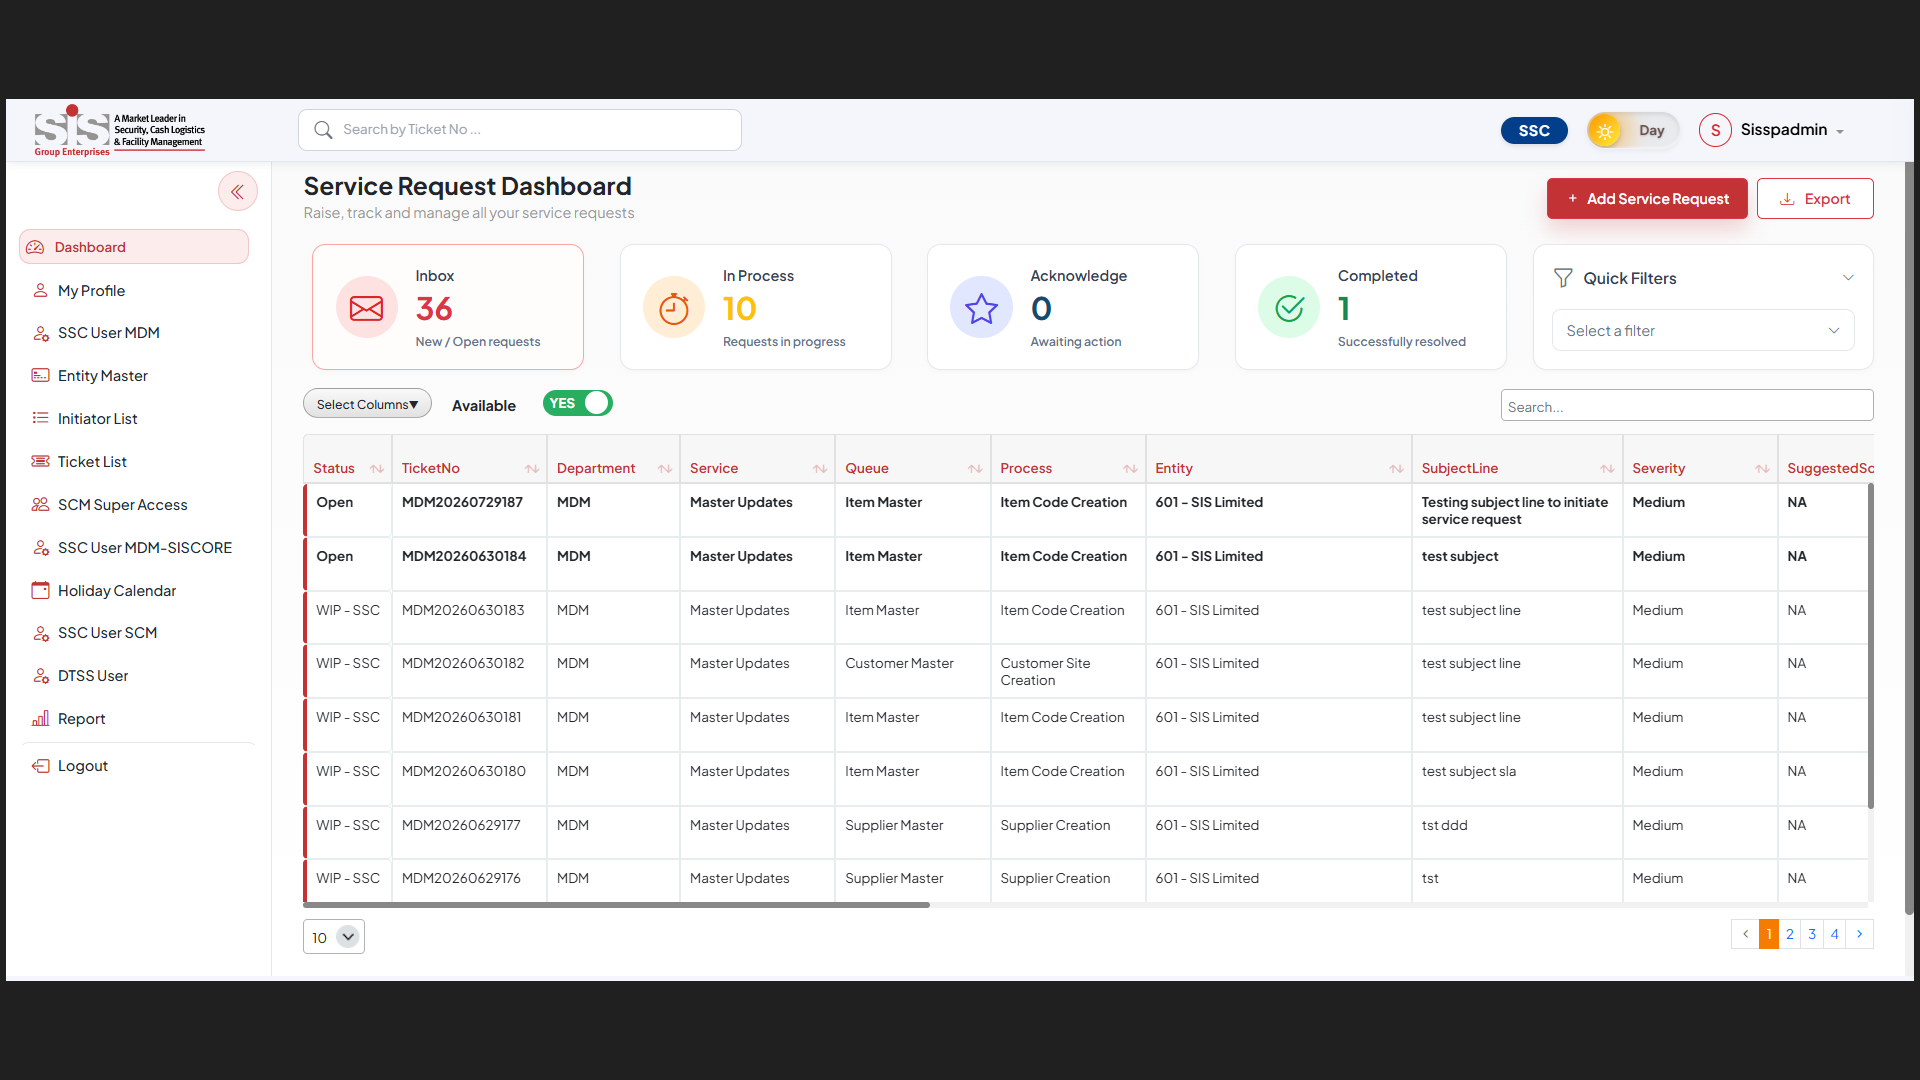Click the SSC User MDM icon
The height and width of the screenshot is (1080, 1920).
(40, 333)
